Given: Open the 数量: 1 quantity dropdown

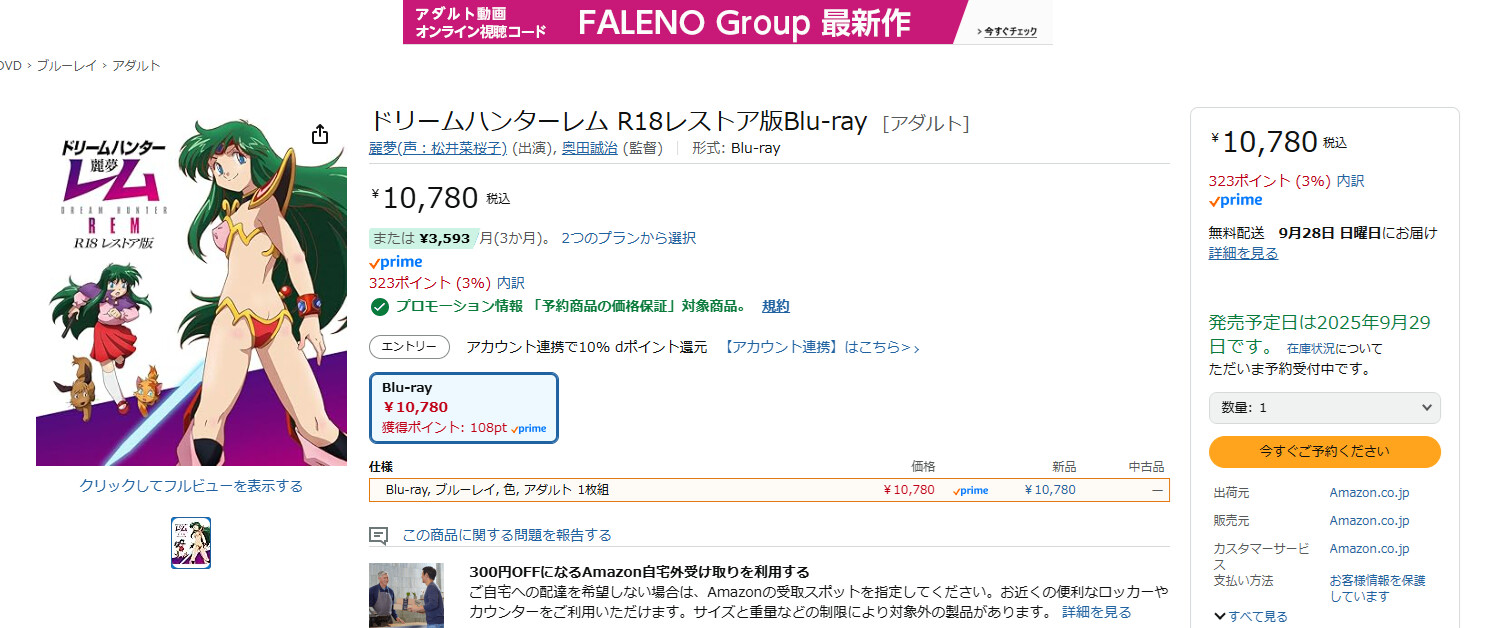Looking at the screenshot, I should (x=1325, y=408).
